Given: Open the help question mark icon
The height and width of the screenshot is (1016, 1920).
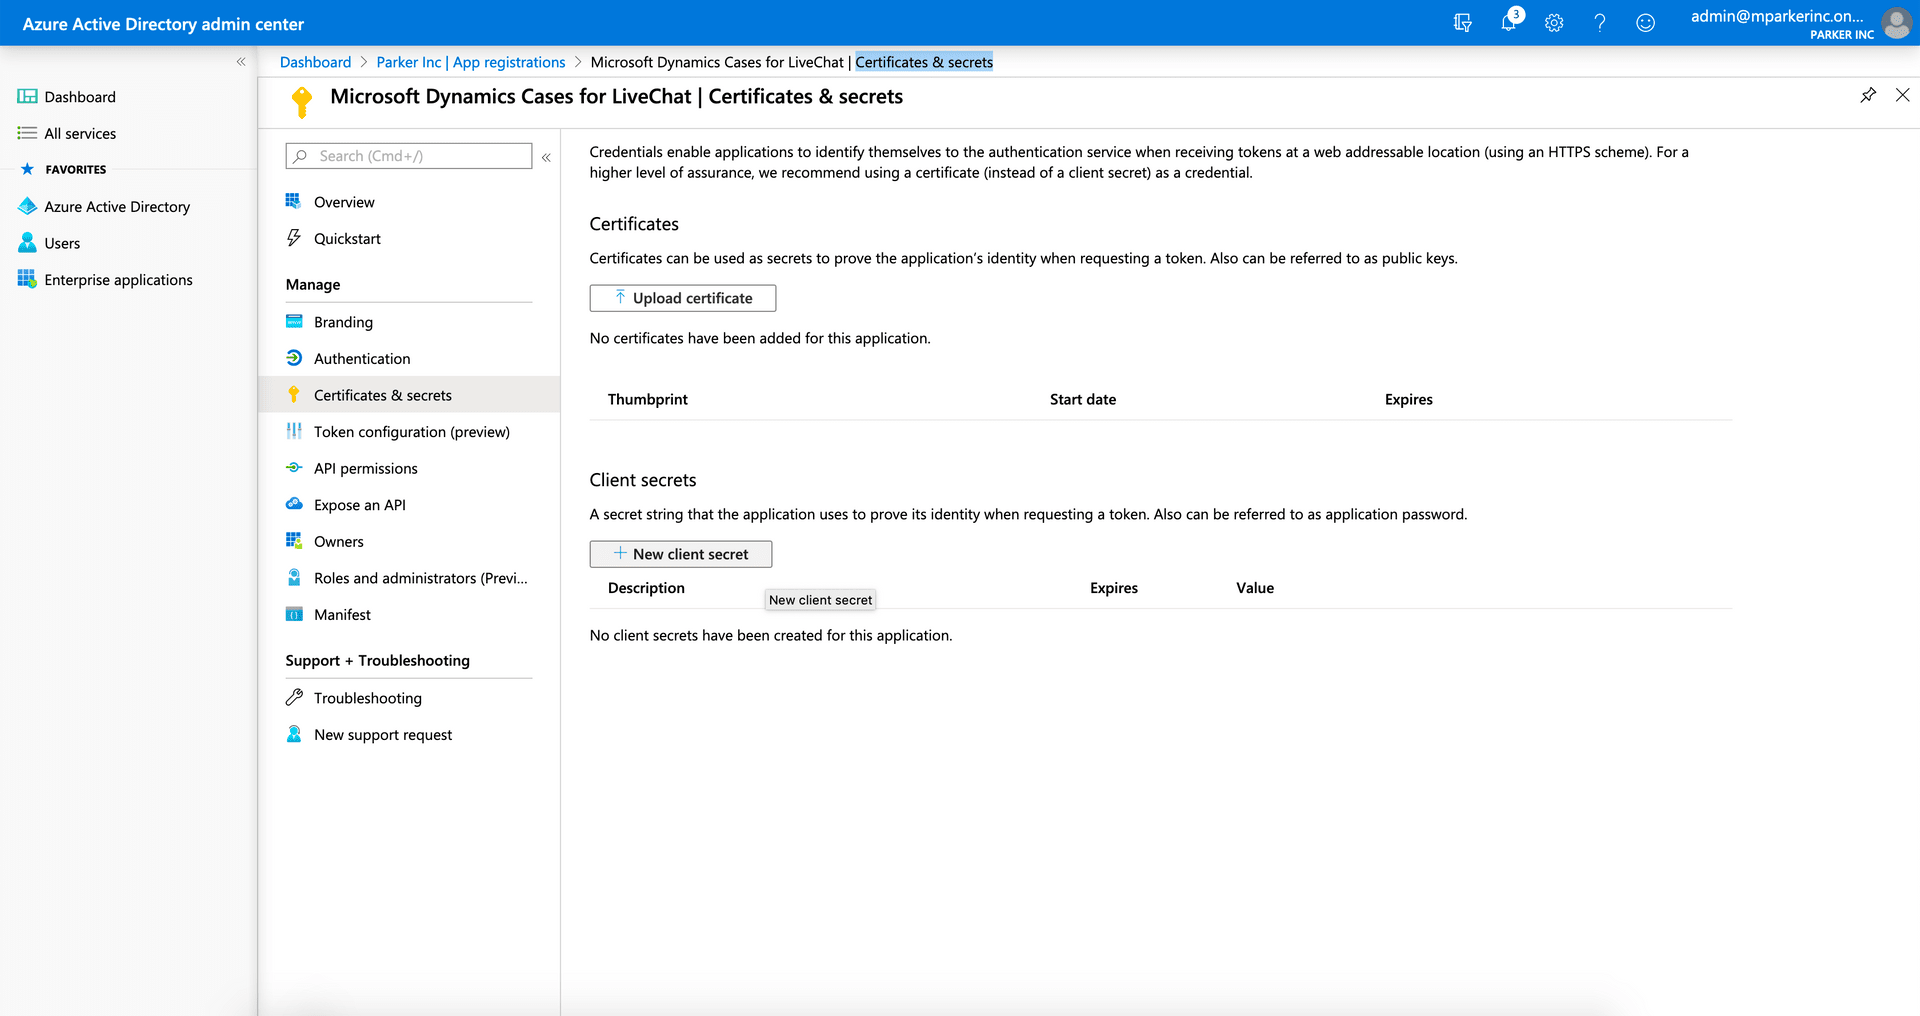Looking at the screenshot, I should (1599, 23).
